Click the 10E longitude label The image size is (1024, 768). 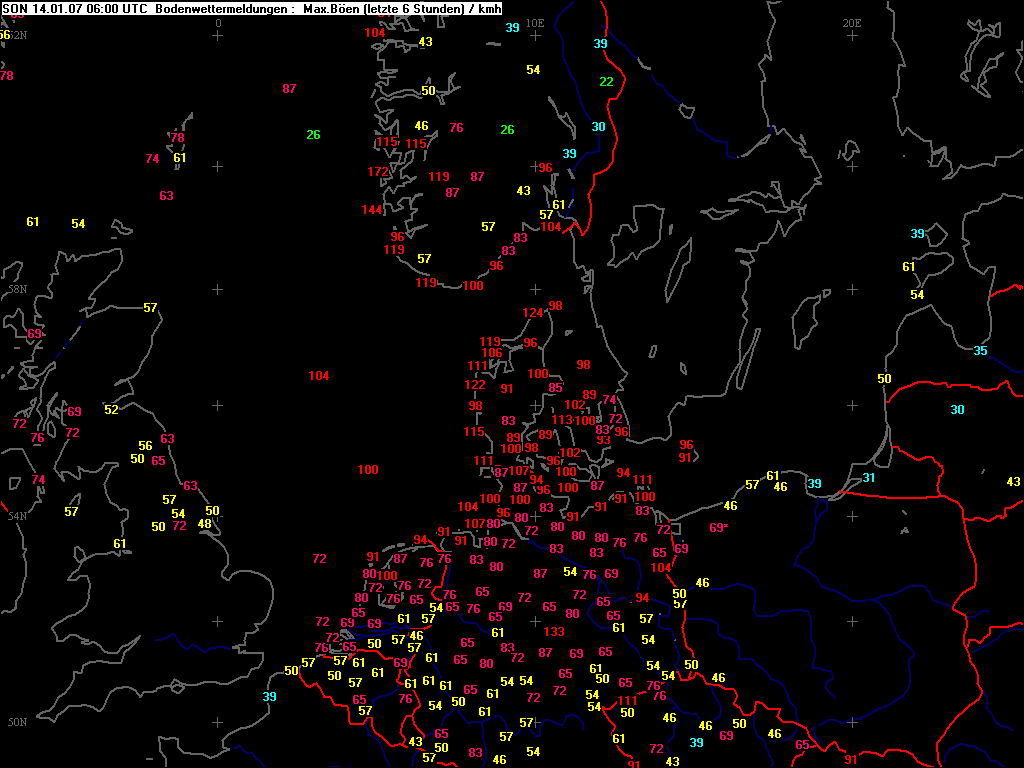pyautogui.click(x=535, y=23)
